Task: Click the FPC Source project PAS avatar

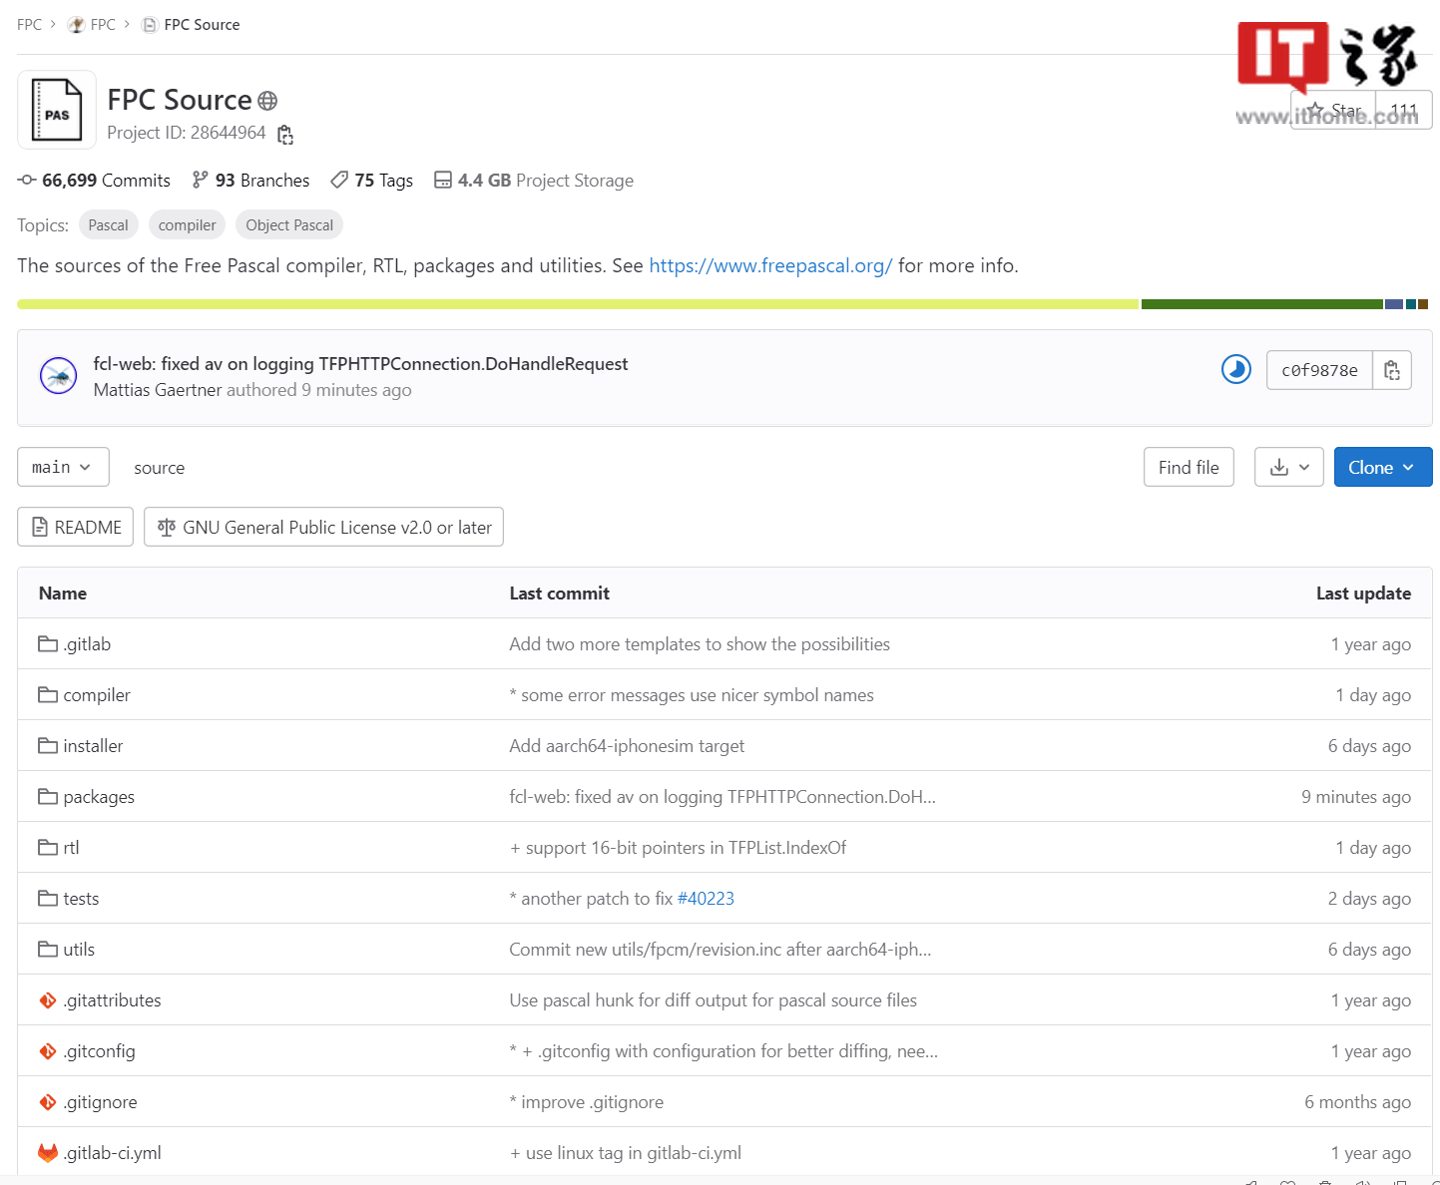Action: [57, 111]
